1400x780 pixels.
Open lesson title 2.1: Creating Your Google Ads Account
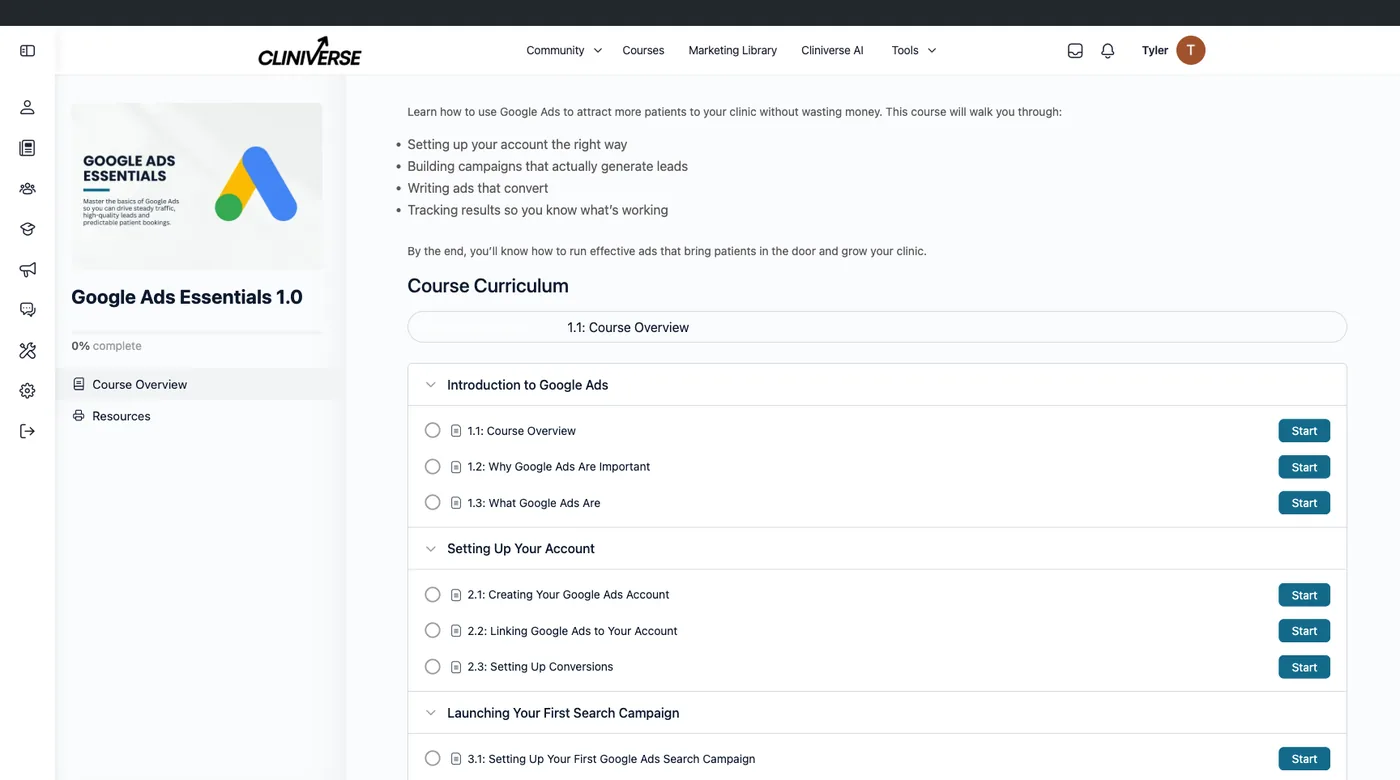[x=568, y=595]
